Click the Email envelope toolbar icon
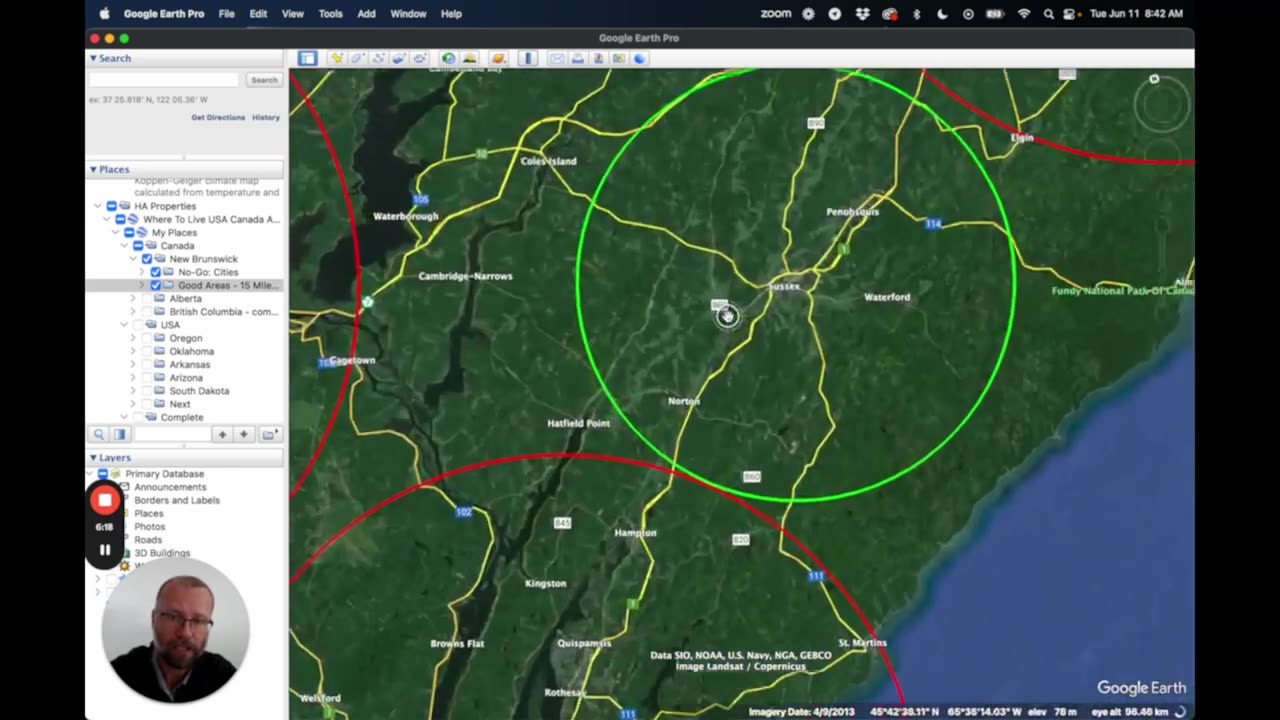The image size is (1280, 720). point(557,58)
